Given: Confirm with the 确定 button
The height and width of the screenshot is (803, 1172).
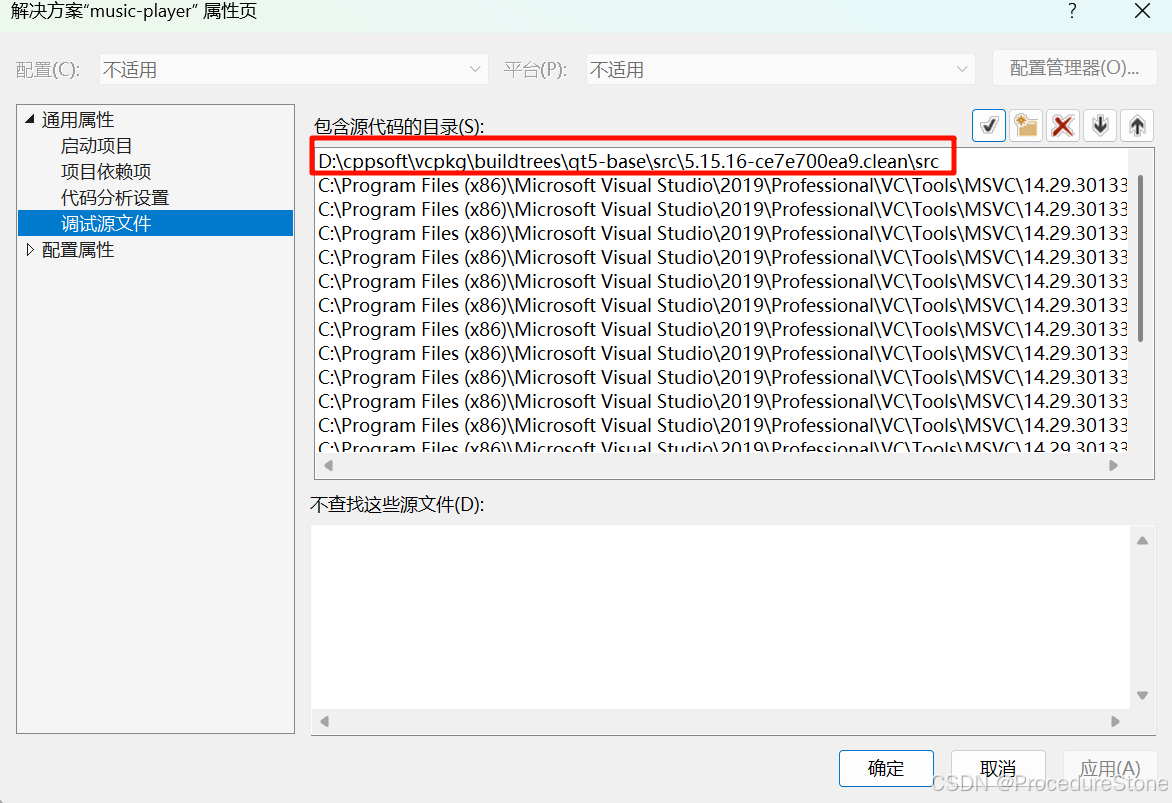Looking at the screenshot, I should (x=886, y=768).
